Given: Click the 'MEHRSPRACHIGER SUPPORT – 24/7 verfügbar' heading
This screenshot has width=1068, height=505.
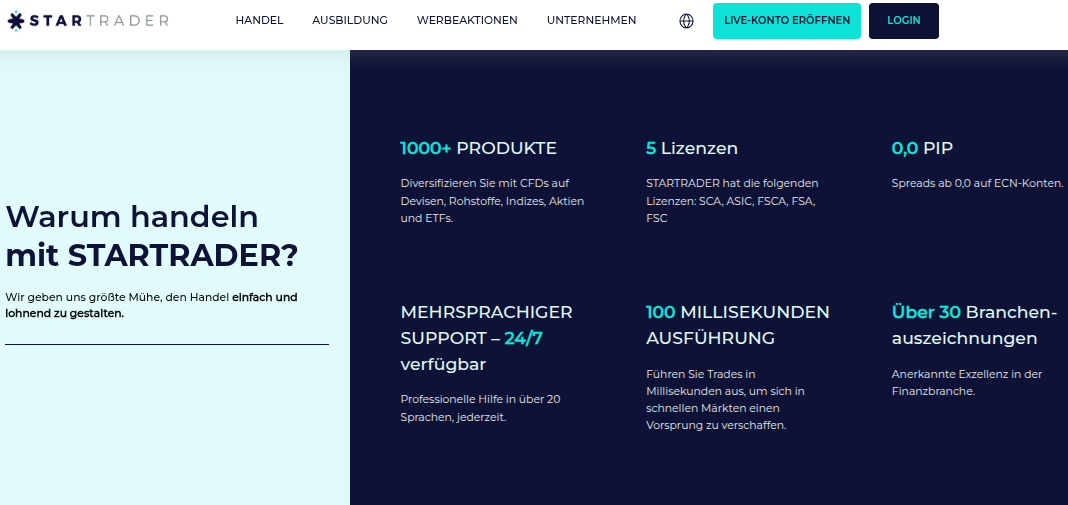Looking at the screenshot, I should 486,338.
